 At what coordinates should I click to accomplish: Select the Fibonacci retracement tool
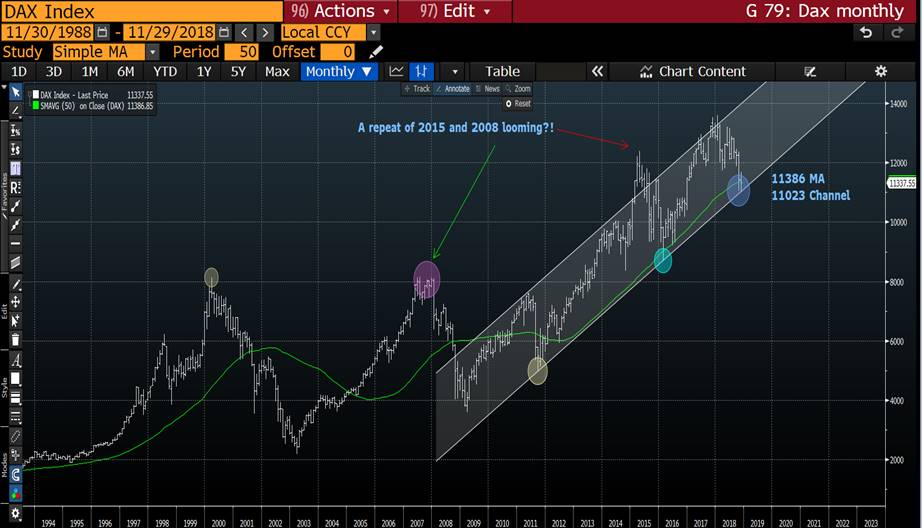[x=15, y=169]
